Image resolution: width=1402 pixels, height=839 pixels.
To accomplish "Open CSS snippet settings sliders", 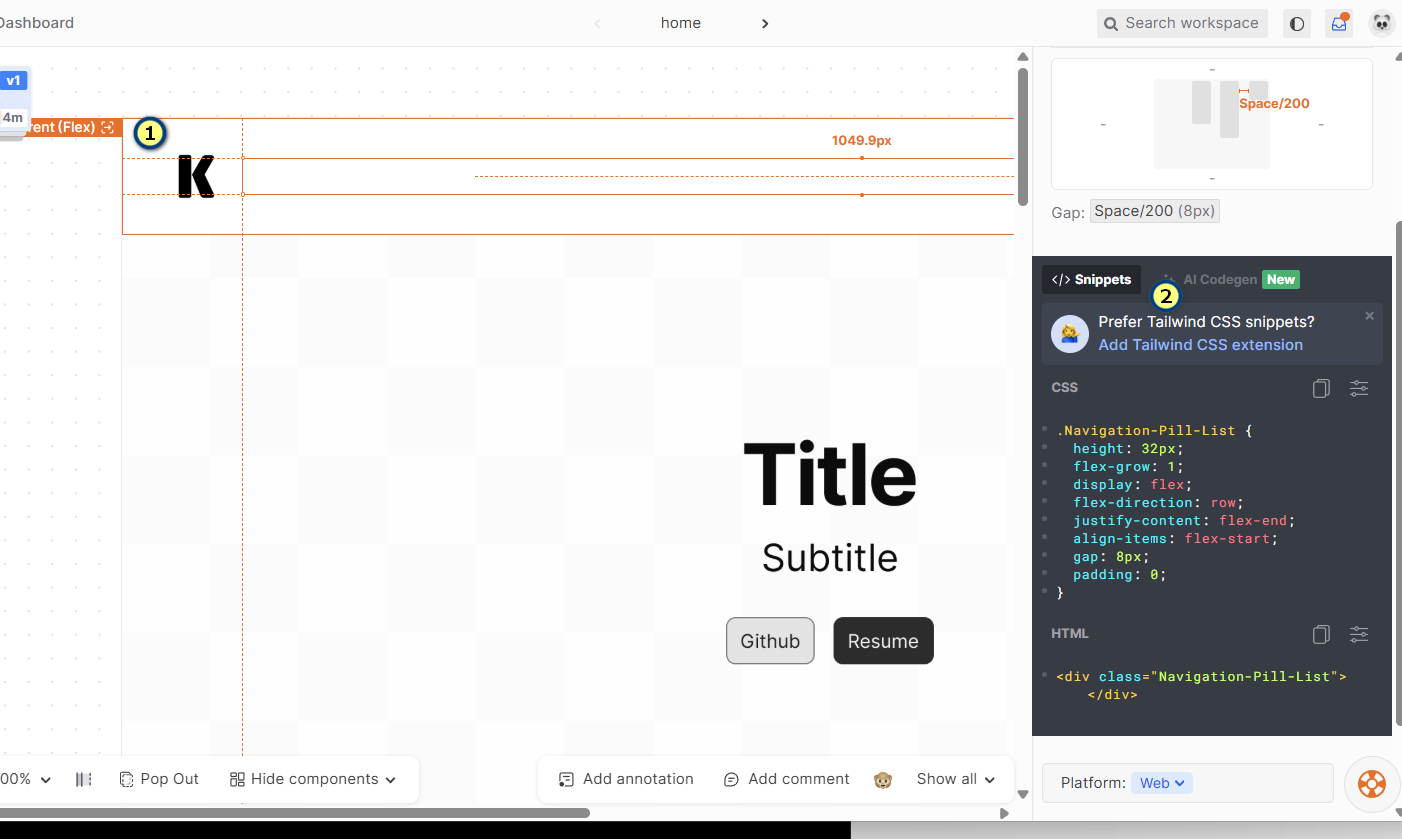I will click(x=1358, y=388).
